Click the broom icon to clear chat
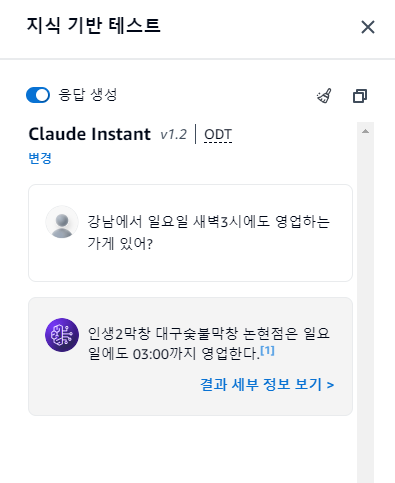This screenshot has height=483, width=395. (x=324, y=96)
